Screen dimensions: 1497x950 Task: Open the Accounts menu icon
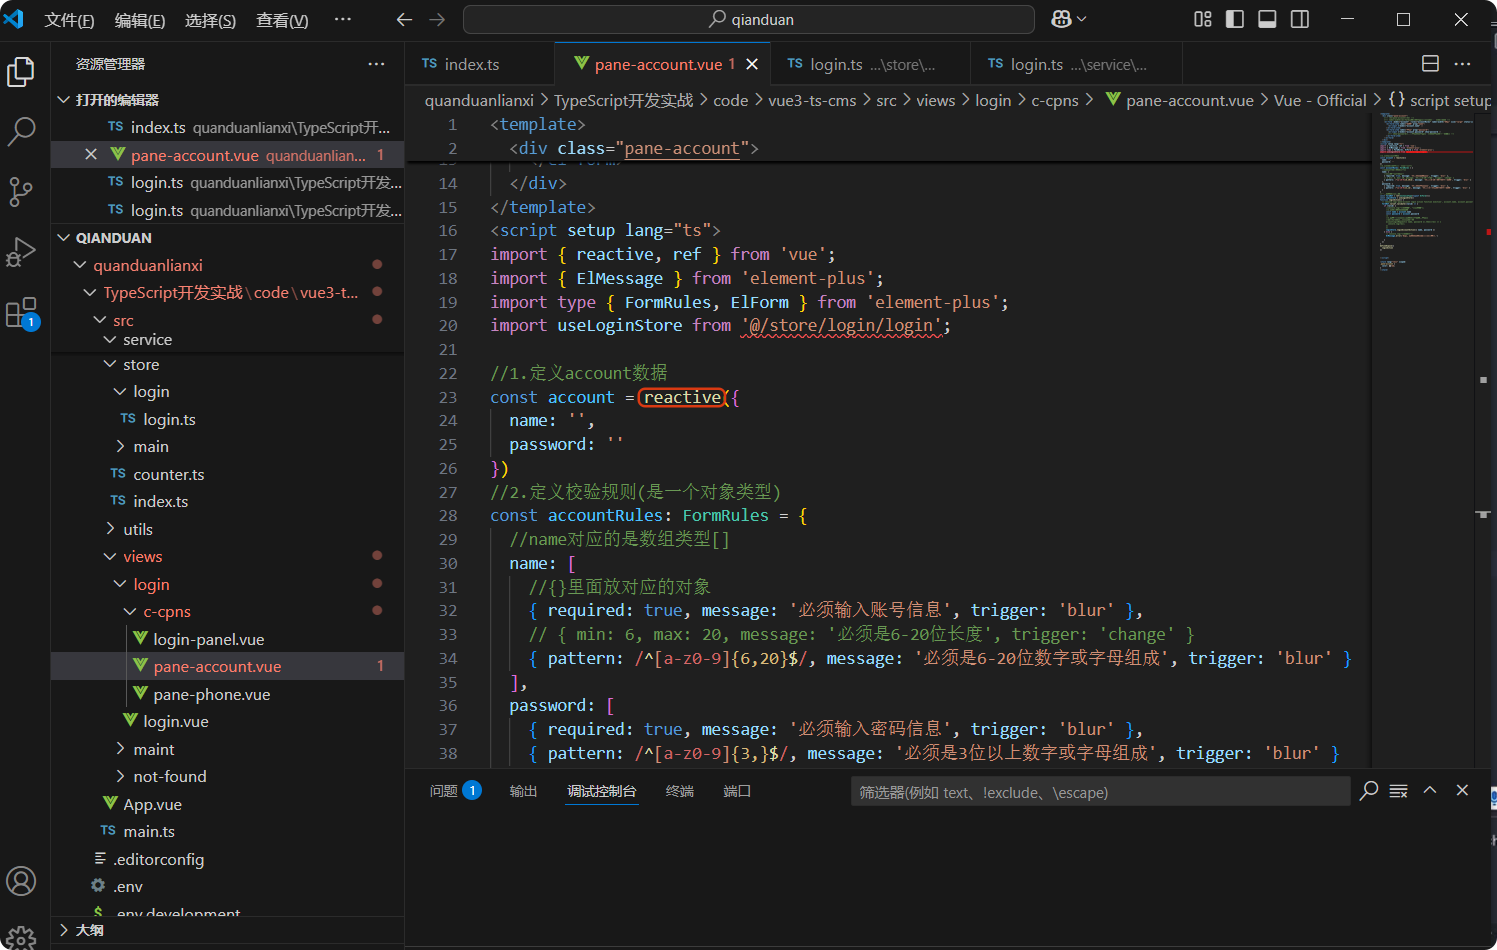(x=21, y=881)
